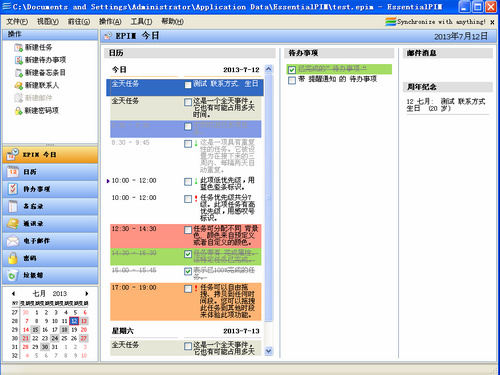Uncheck the 15:00-15:45 completed task
This screenshot has width=500, height=375.
click(188, 271)
